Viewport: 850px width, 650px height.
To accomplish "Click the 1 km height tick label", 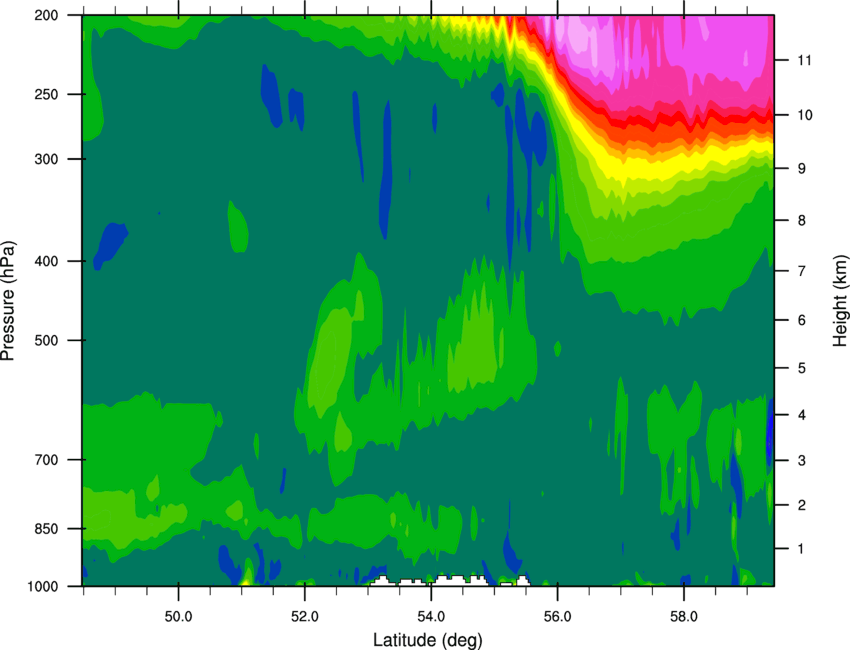I will [x=801, y=549].
